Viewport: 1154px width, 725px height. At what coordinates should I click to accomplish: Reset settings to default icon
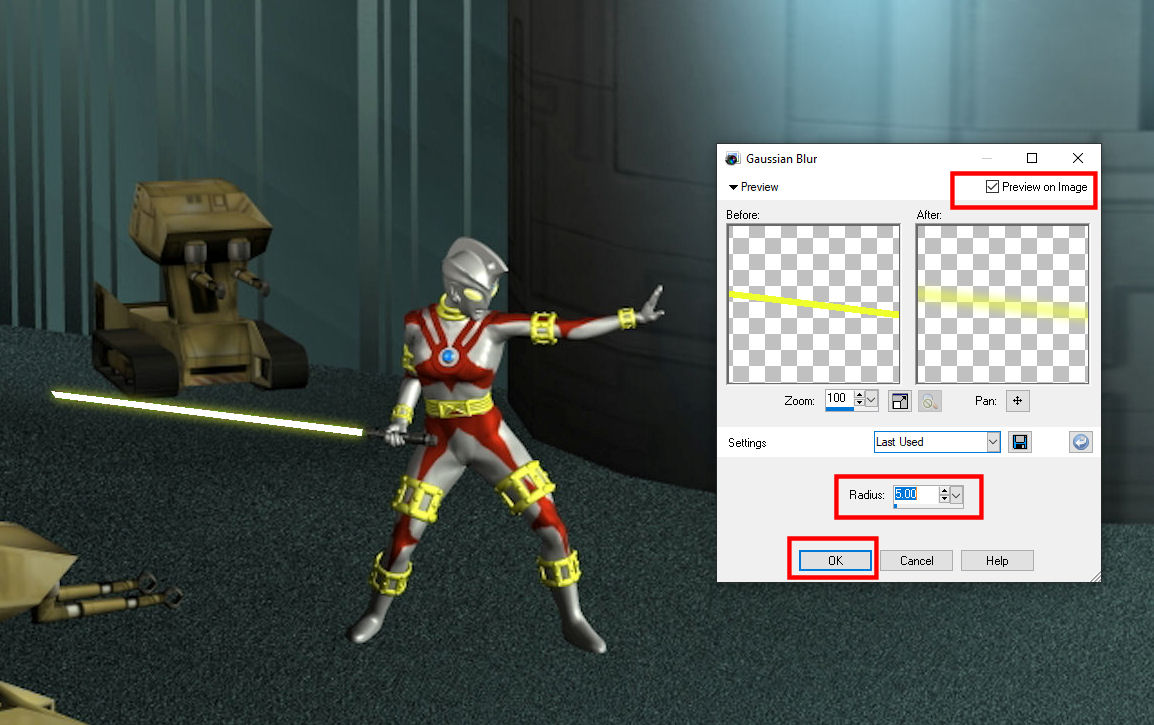click(x=1080, y=442)
